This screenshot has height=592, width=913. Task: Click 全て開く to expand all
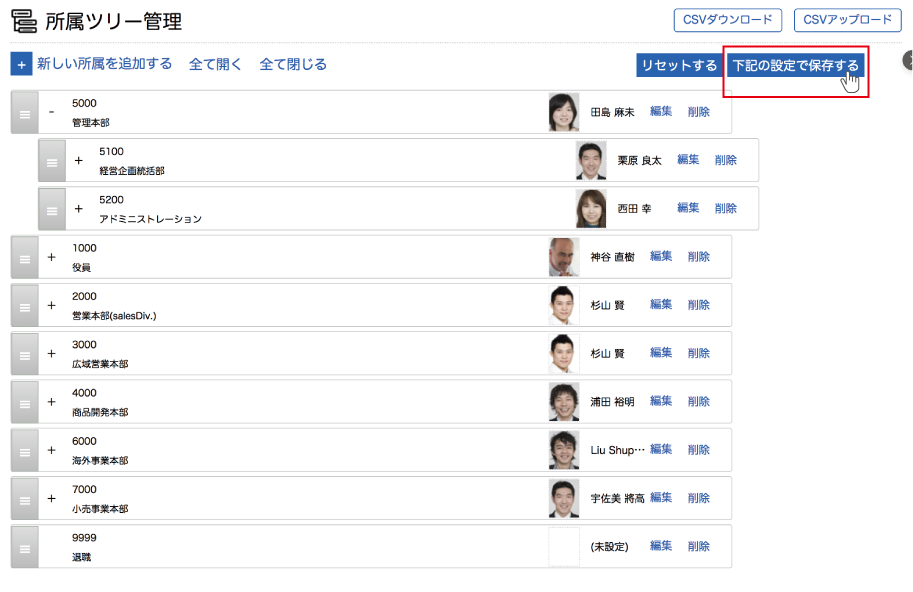[215, 64]
